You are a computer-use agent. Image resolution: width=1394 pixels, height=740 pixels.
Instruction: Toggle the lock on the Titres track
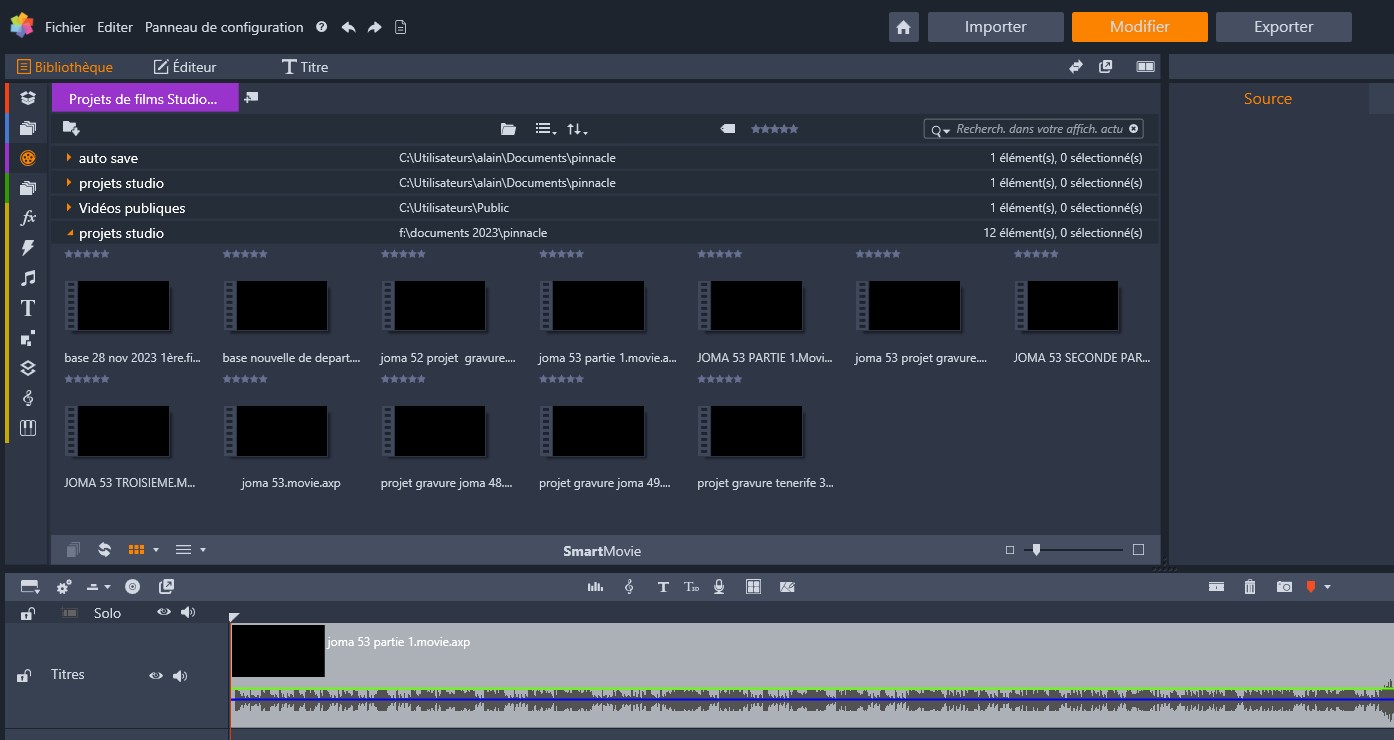click(x=23, y=677)
